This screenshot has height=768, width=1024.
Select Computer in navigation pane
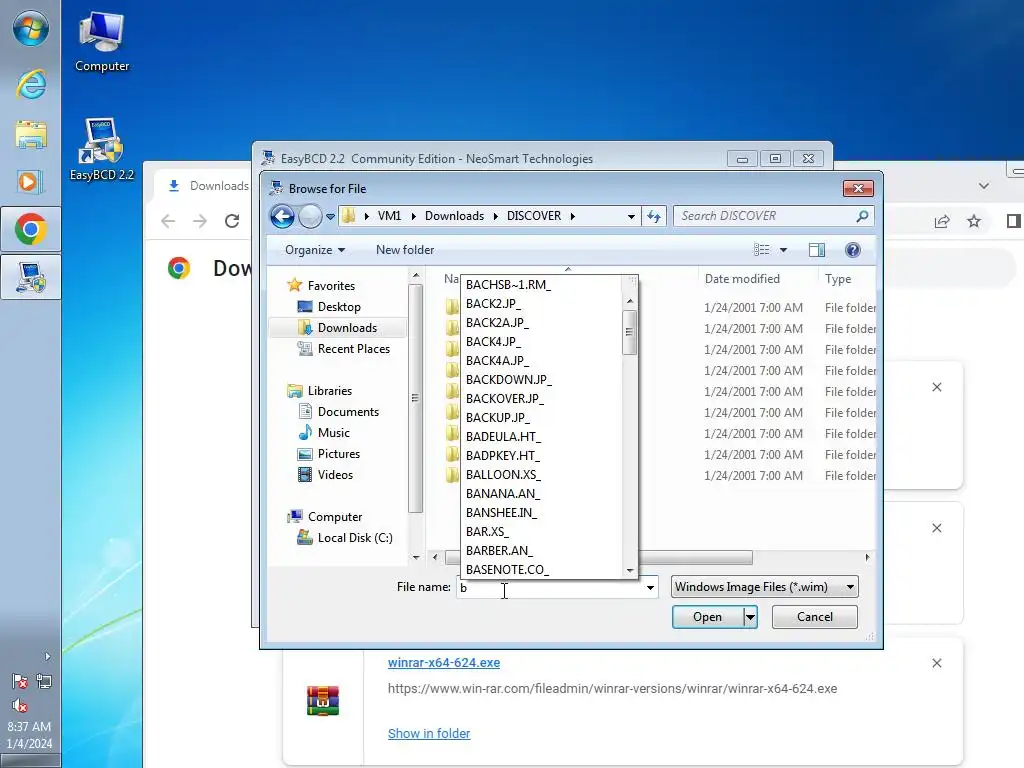(334, 517)
